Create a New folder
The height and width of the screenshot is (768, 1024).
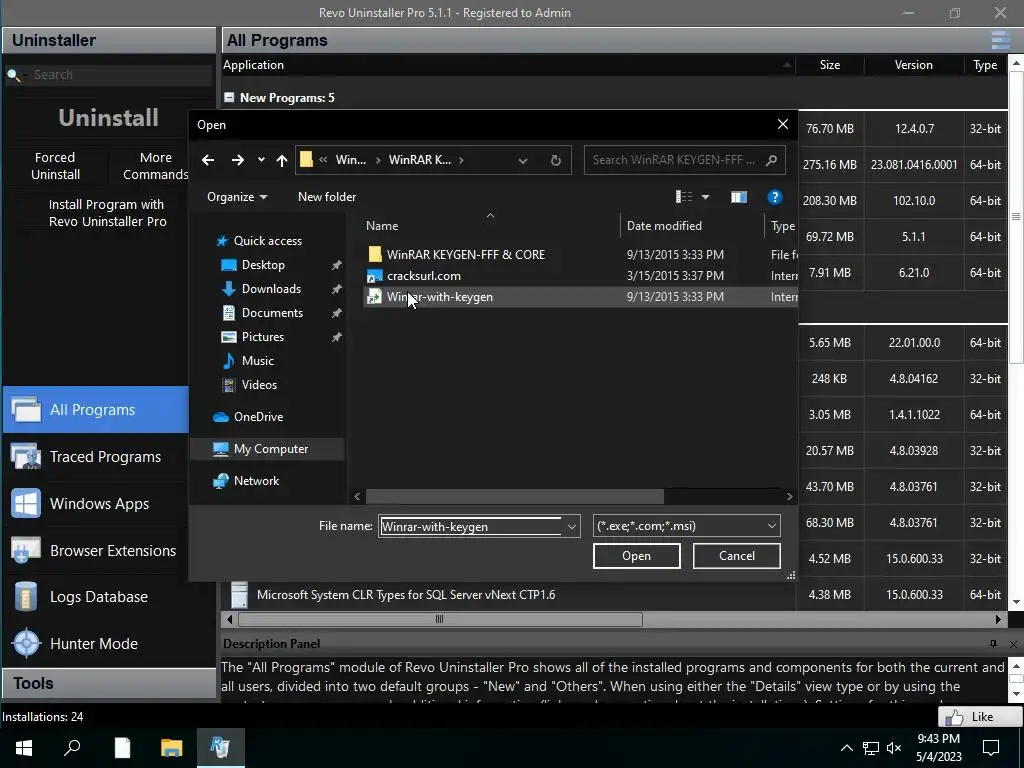pyautogui.click(x=327, y=197)
